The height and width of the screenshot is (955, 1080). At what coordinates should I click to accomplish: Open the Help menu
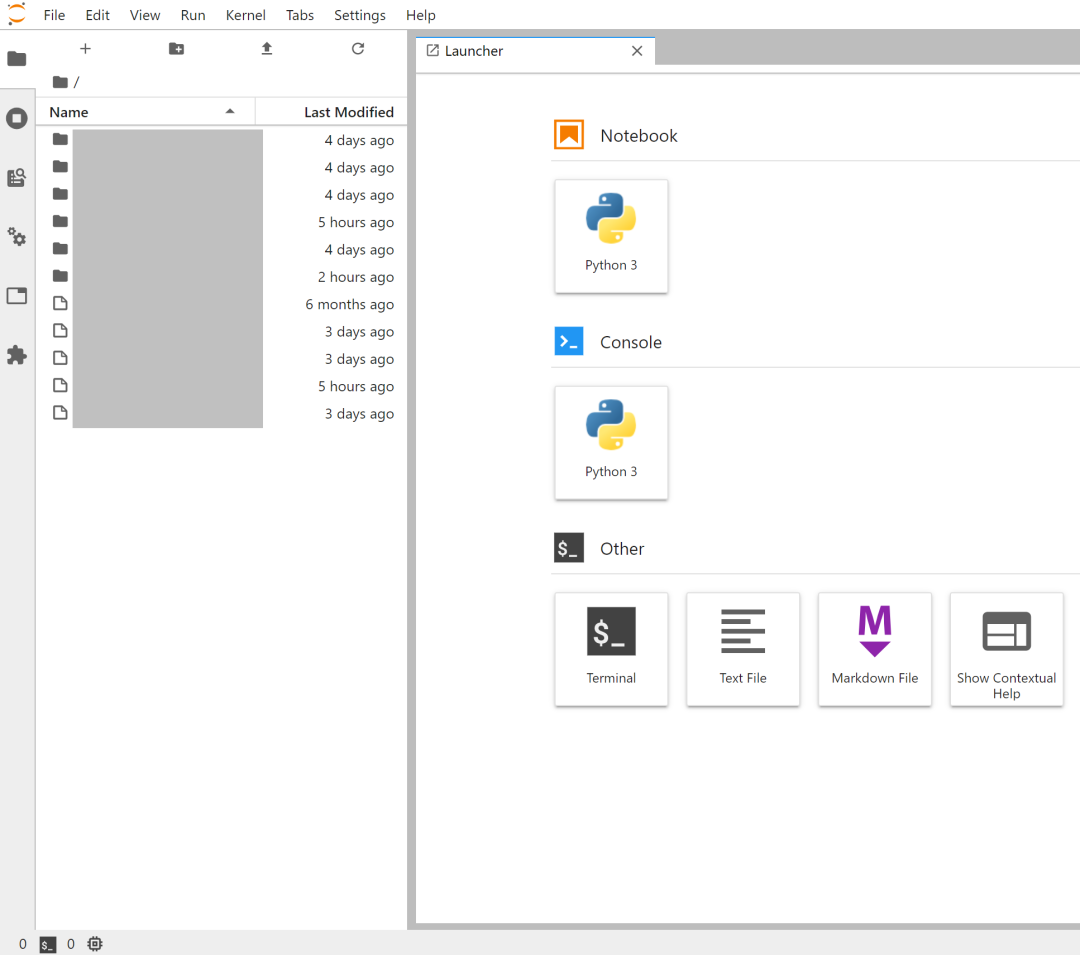(420, 15)
